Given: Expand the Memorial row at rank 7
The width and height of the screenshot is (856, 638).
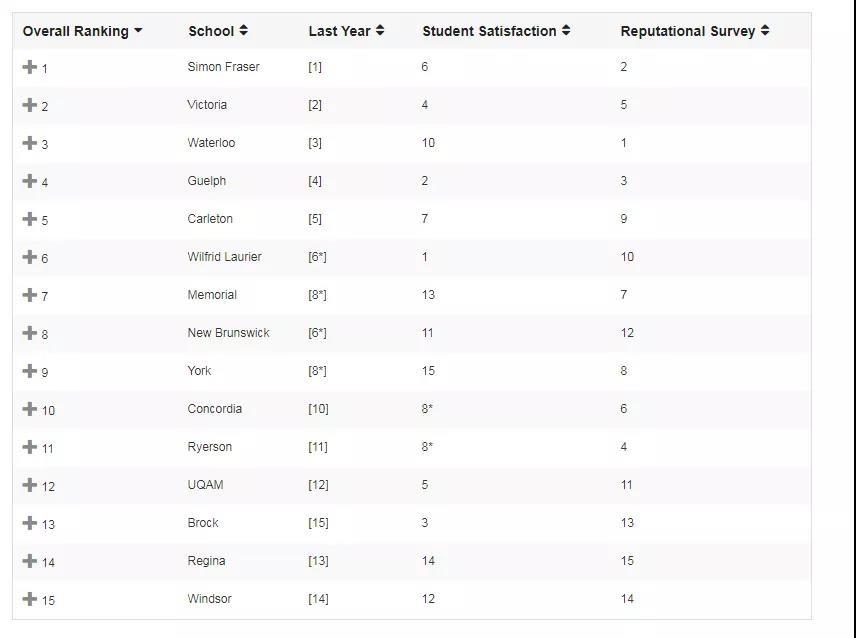Looking at the screenshot, I should coord(29,295).
